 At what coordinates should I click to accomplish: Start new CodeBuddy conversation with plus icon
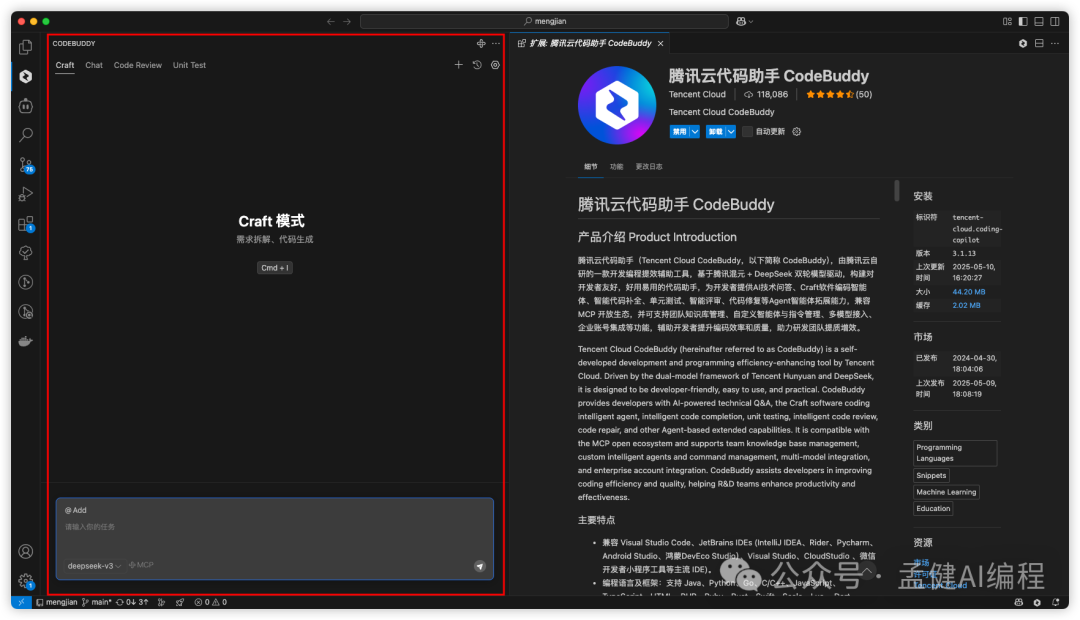(459, 65)
